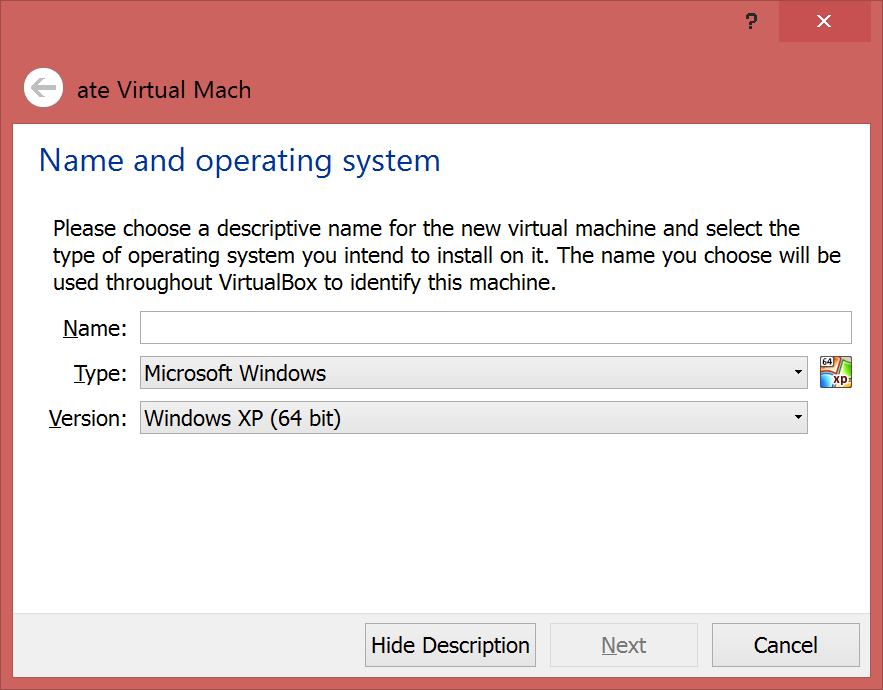The width and height of the screenshot is (883, 690).
Task: Click the Hide Description button
Action: click(450, 645)
